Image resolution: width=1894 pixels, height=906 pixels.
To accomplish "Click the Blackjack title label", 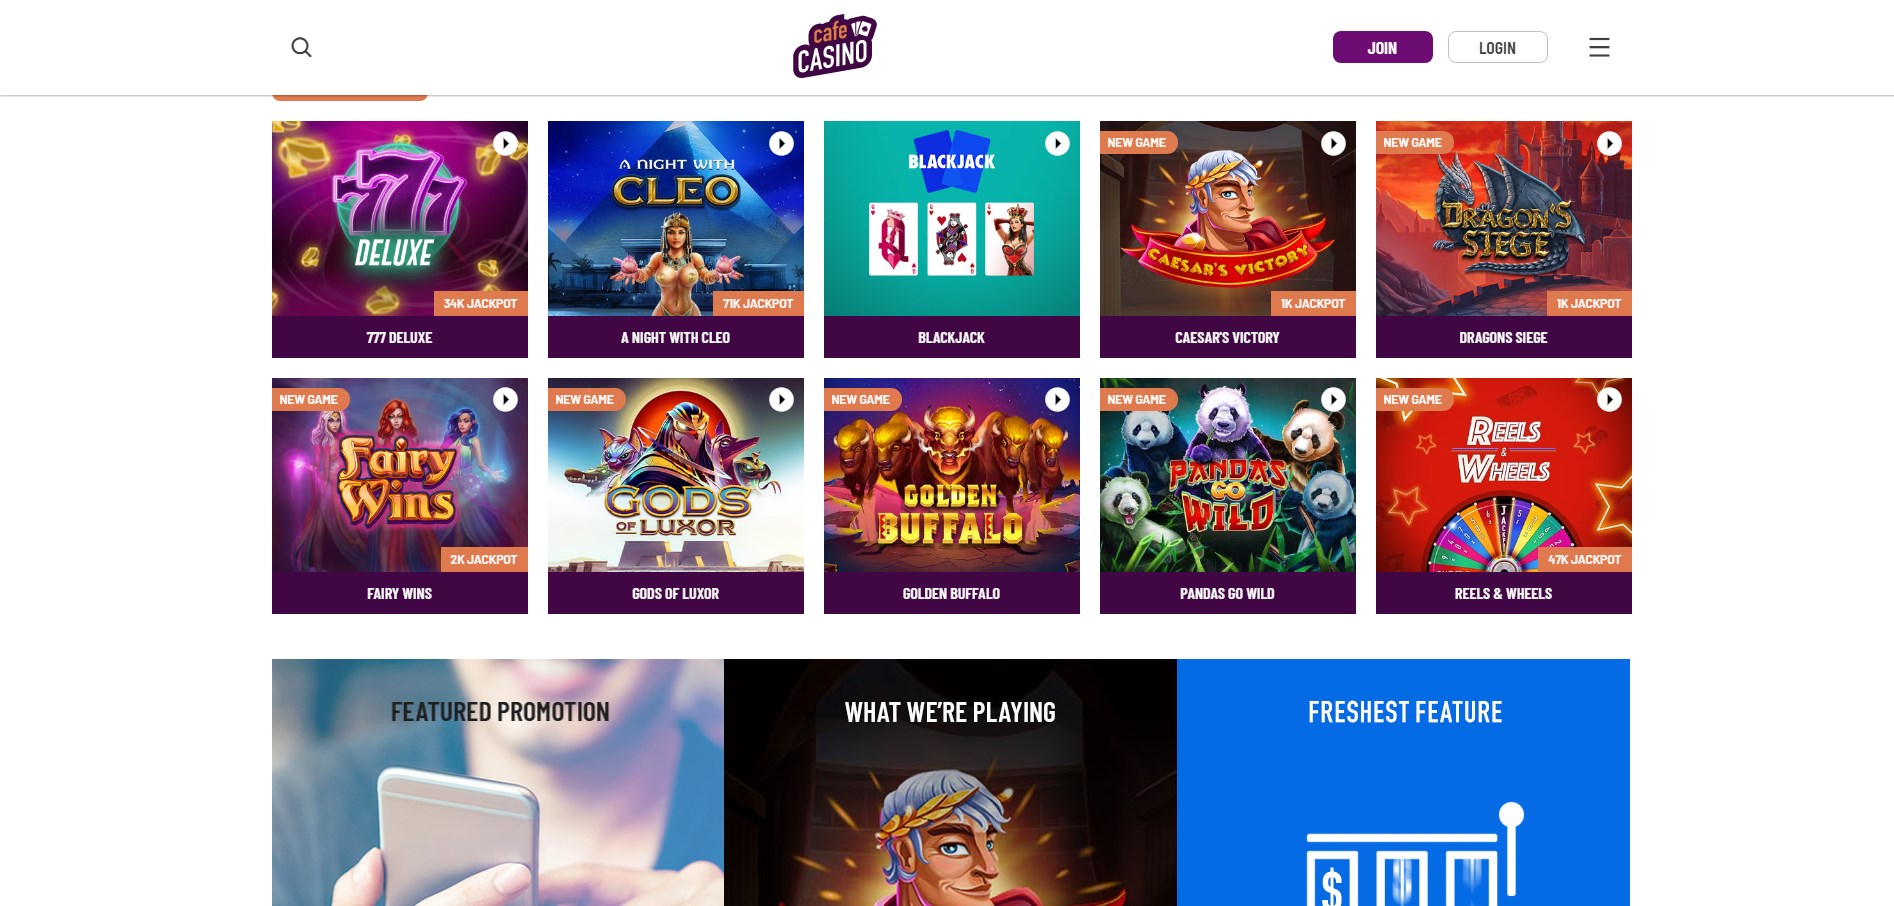I will point(951,338).
